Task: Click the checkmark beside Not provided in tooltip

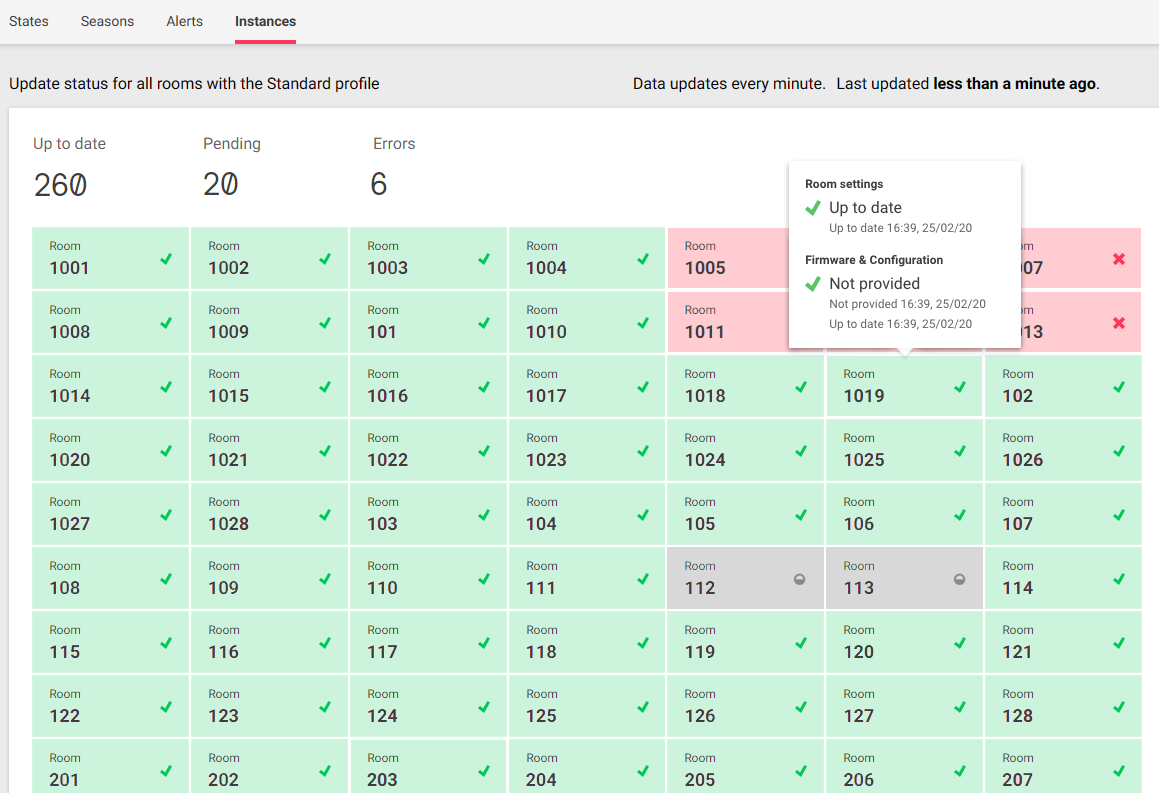Action: coord(812,284)
